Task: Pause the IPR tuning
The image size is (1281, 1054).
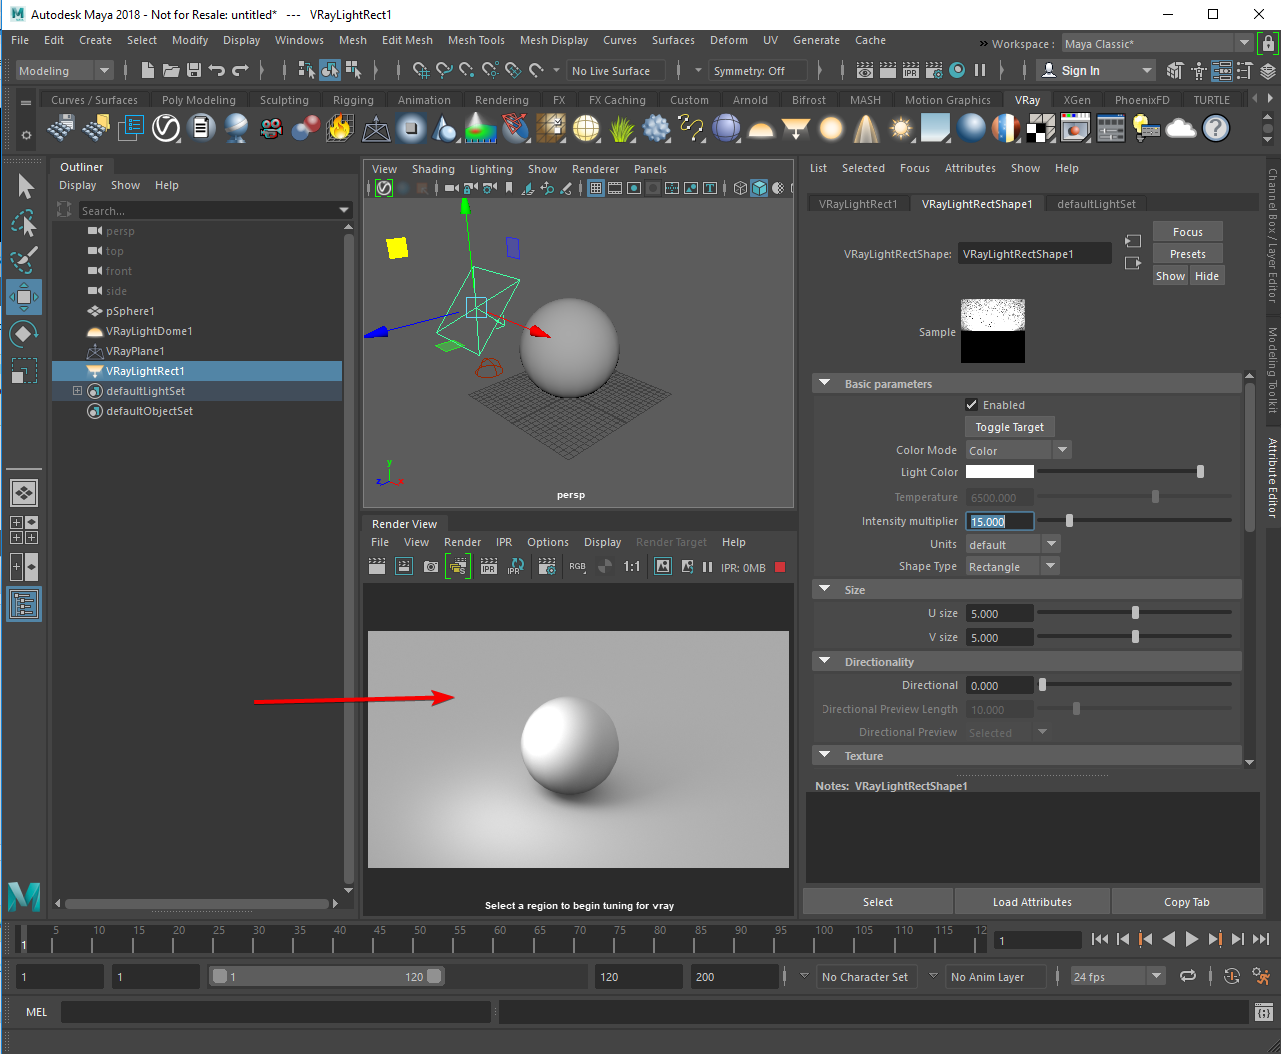Action: click(x=707, y=567)
